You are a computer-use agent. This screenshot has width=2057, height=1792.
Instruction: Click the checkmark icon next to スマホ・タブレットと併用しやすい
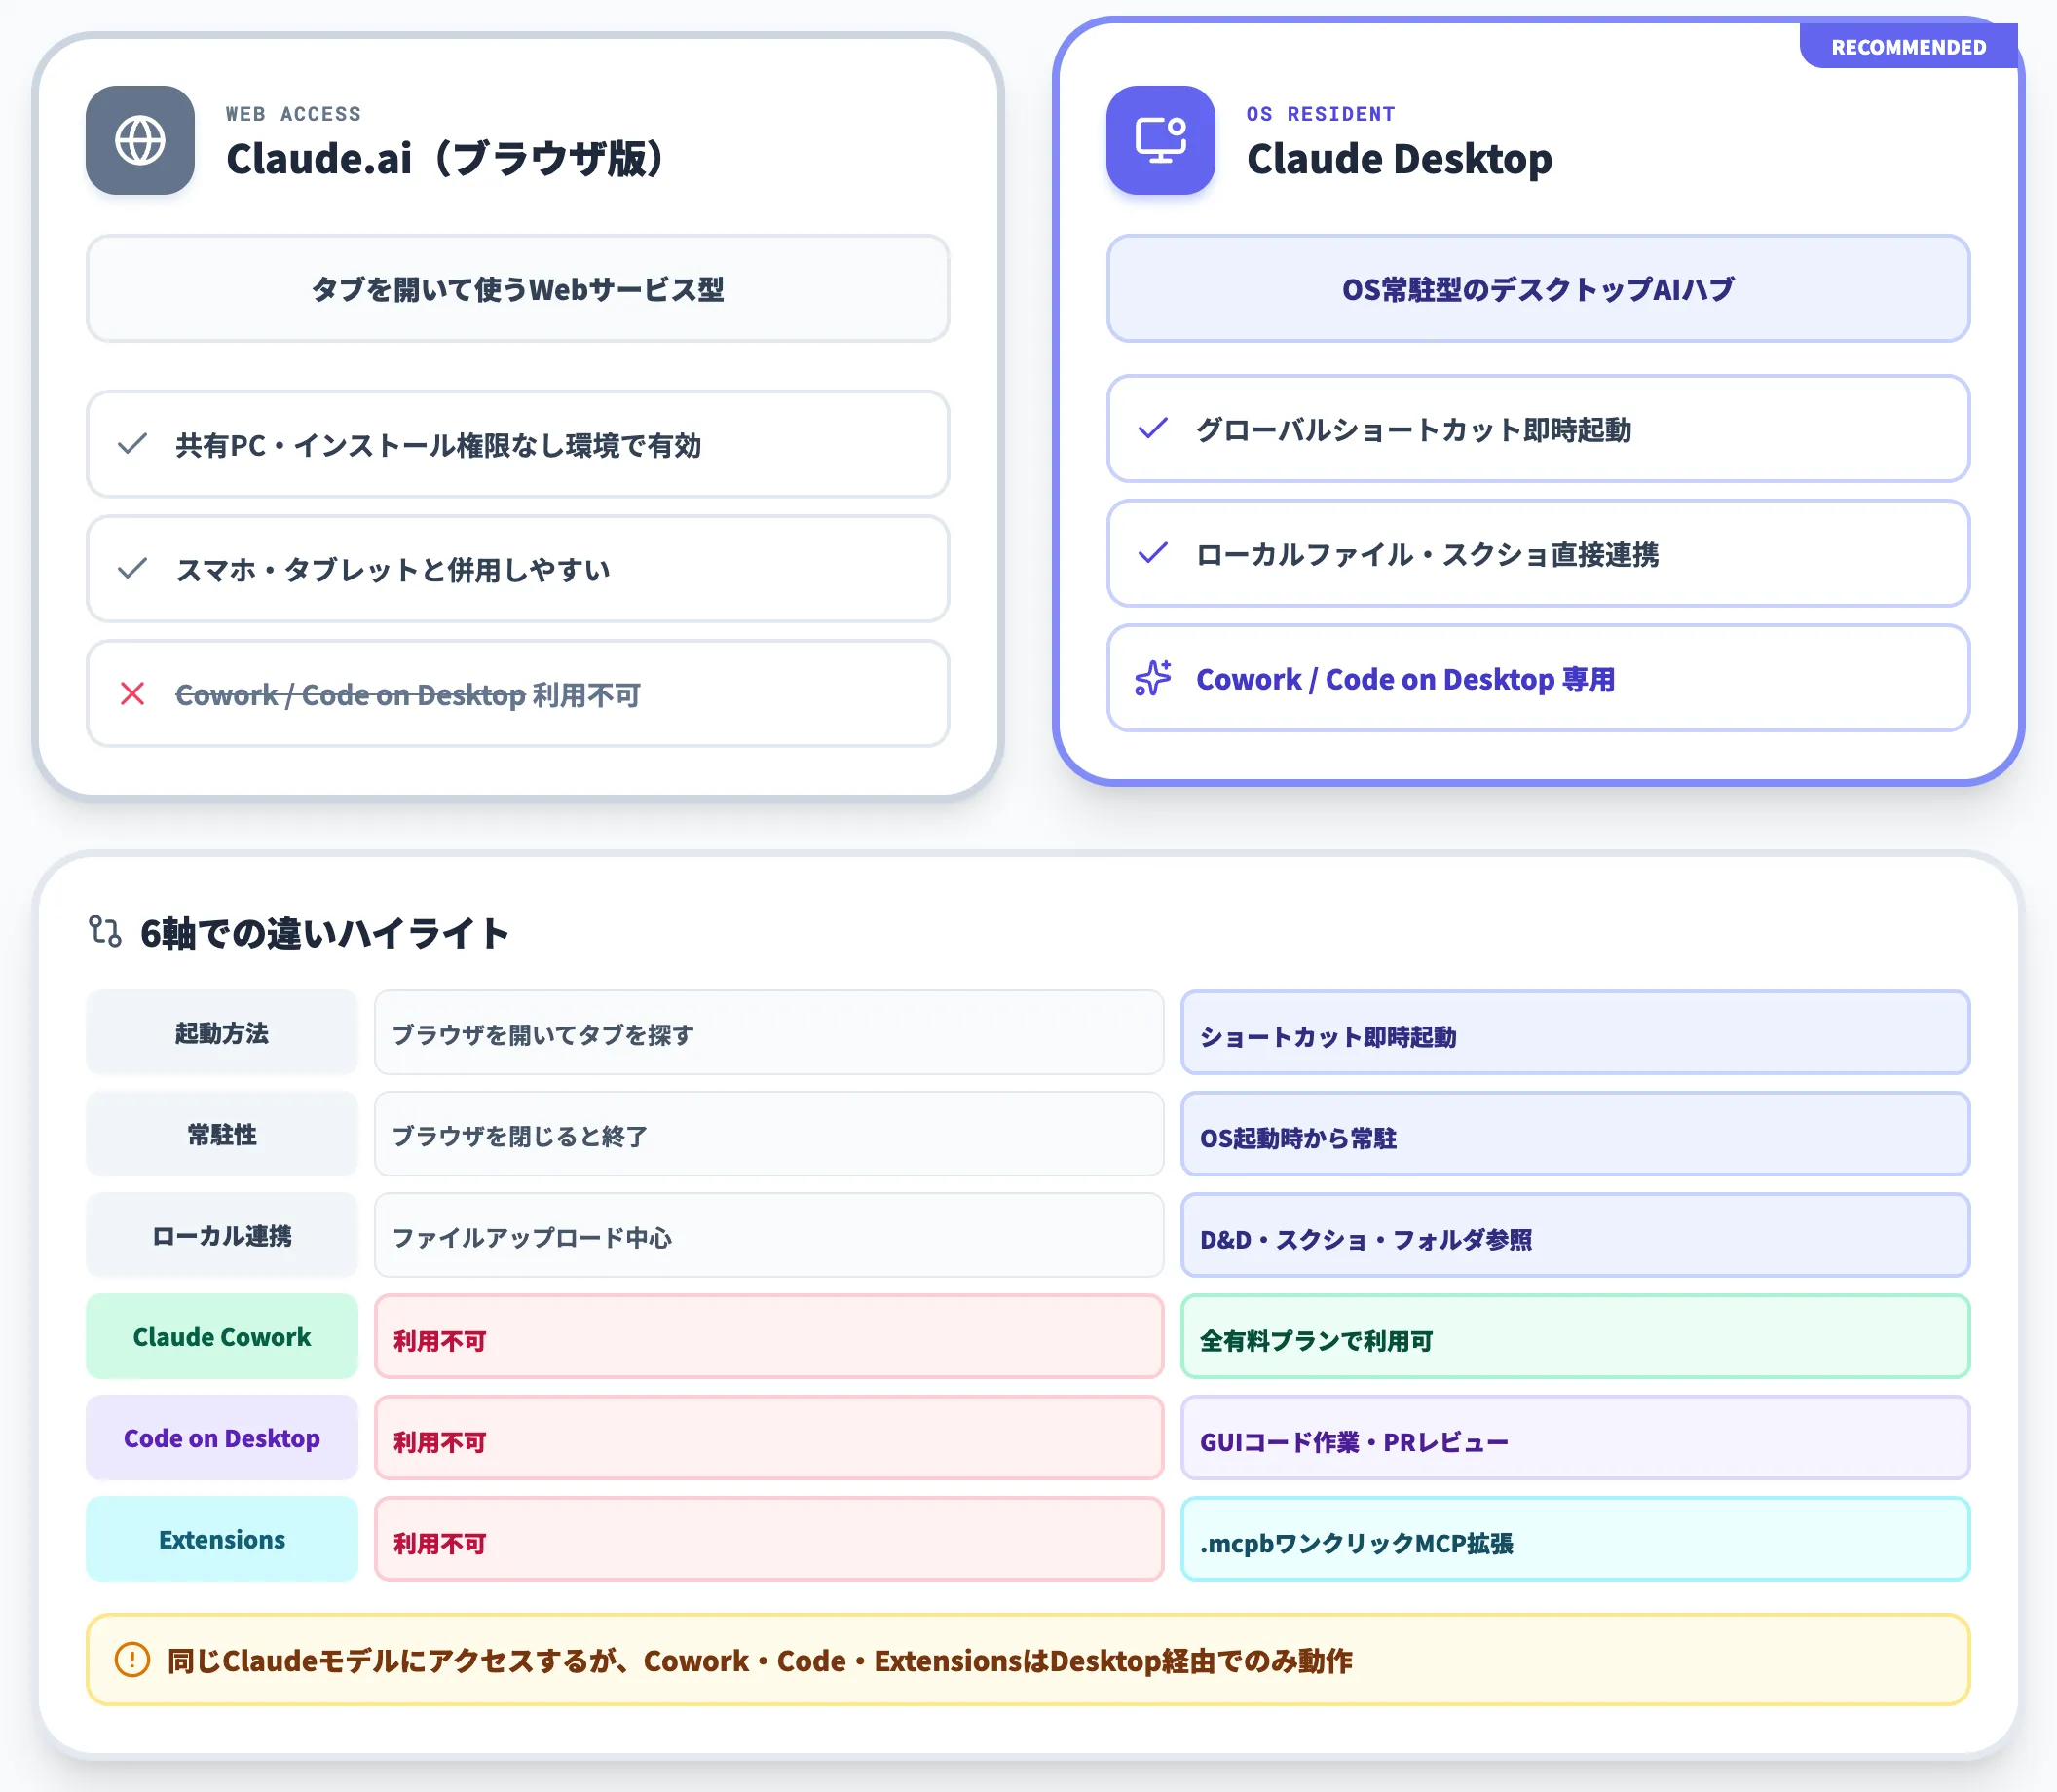(133, 569)
